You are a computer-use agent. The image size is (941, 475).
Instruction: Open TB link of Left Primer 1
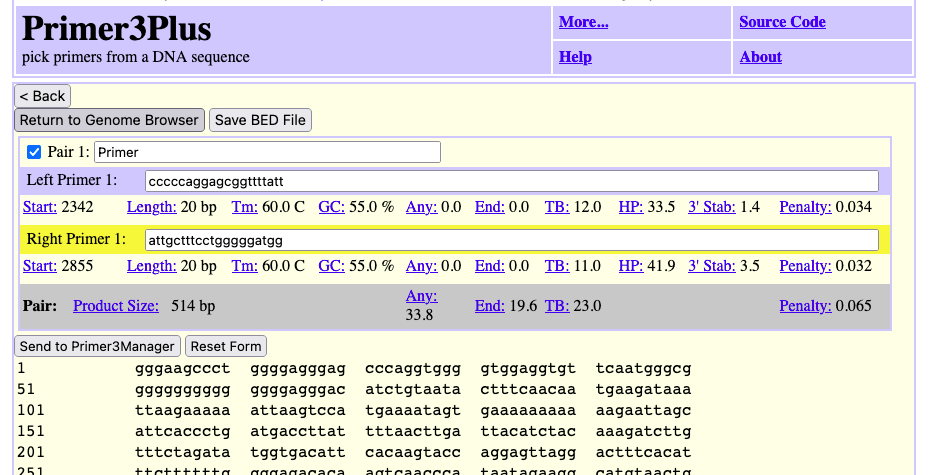pyautogui.click(x=557, y=207)
